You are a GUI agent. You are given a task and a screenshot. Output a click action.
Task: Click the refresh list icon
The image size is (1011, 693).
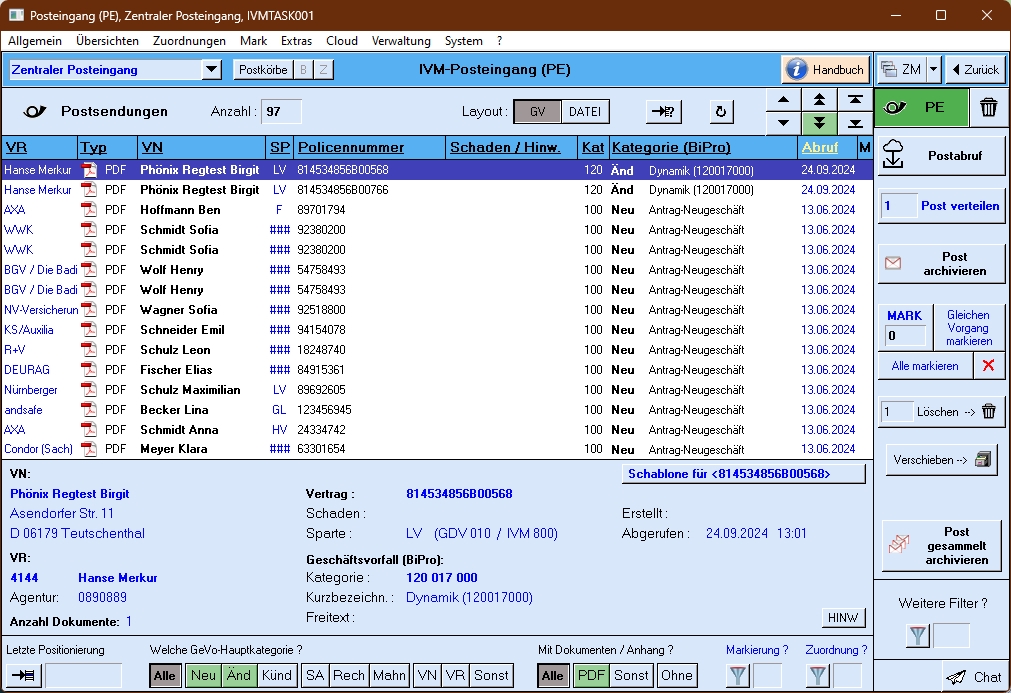click(x=723, y=112)
